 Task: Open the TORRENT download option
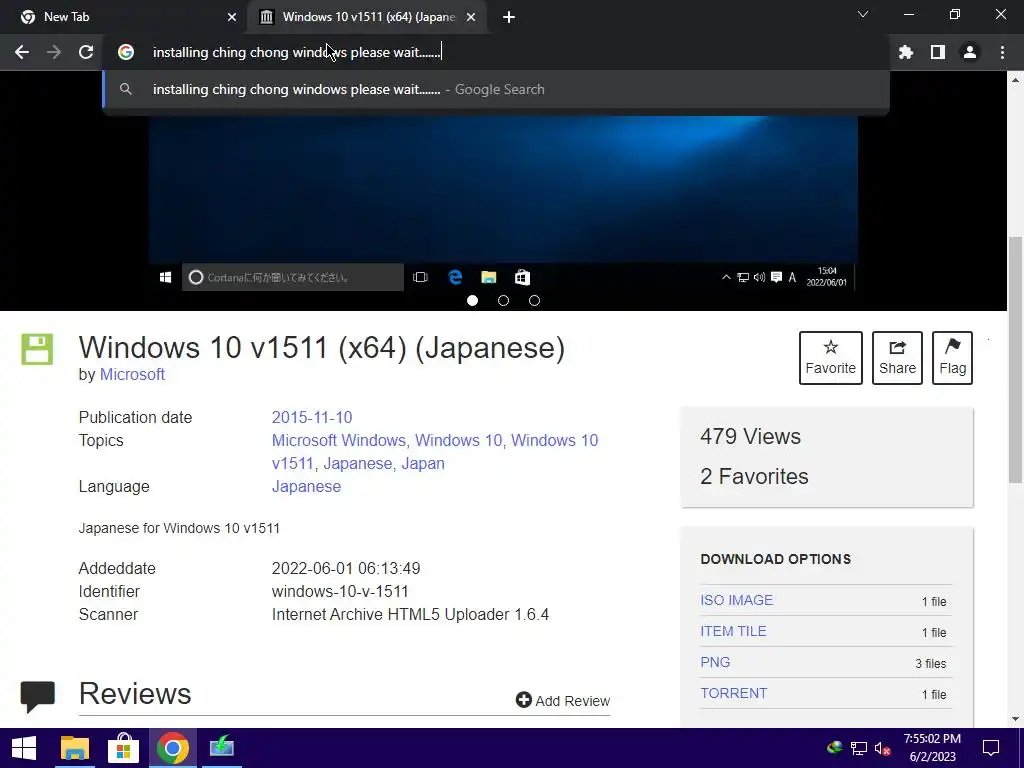733,694
